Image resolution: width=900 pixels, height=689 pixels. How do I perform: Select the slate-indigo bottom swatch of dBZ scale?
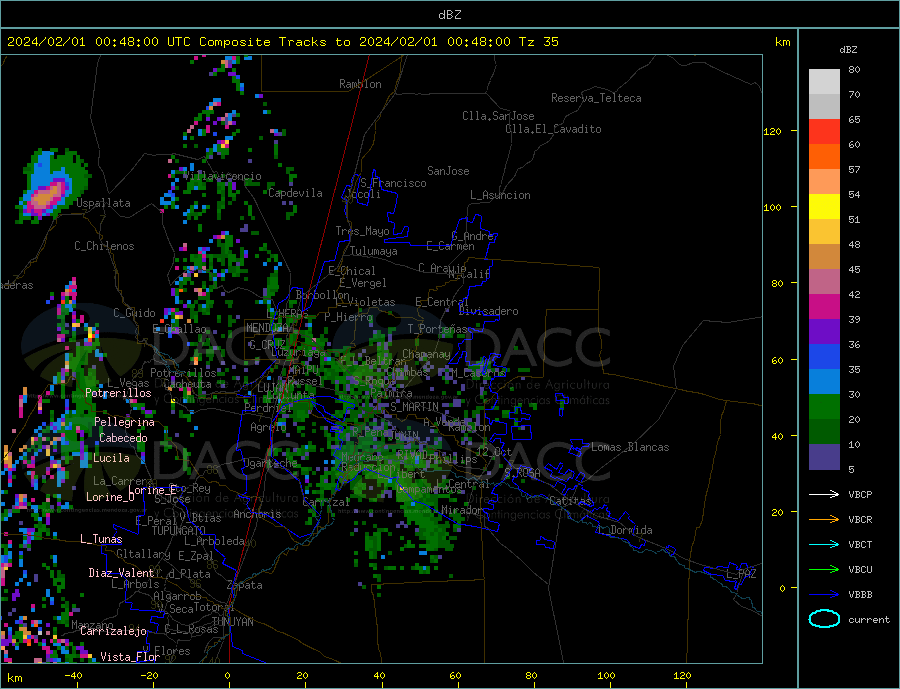[x=824, y=457]
